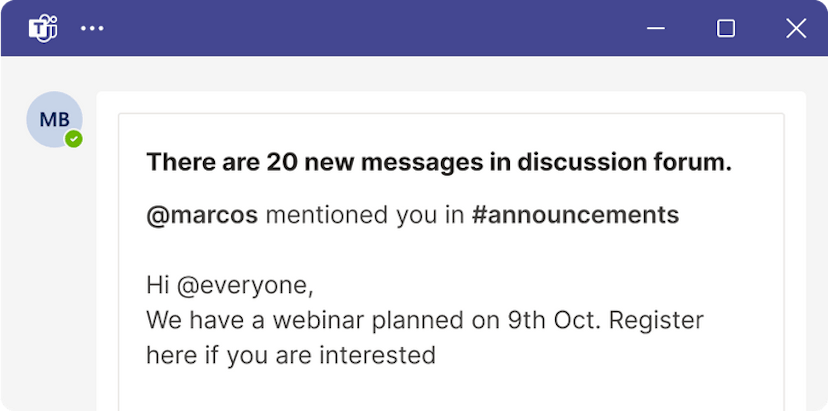
Task: Click the 'Hi' greeting word
Action: pyautogui.click(x=158, y=286)
